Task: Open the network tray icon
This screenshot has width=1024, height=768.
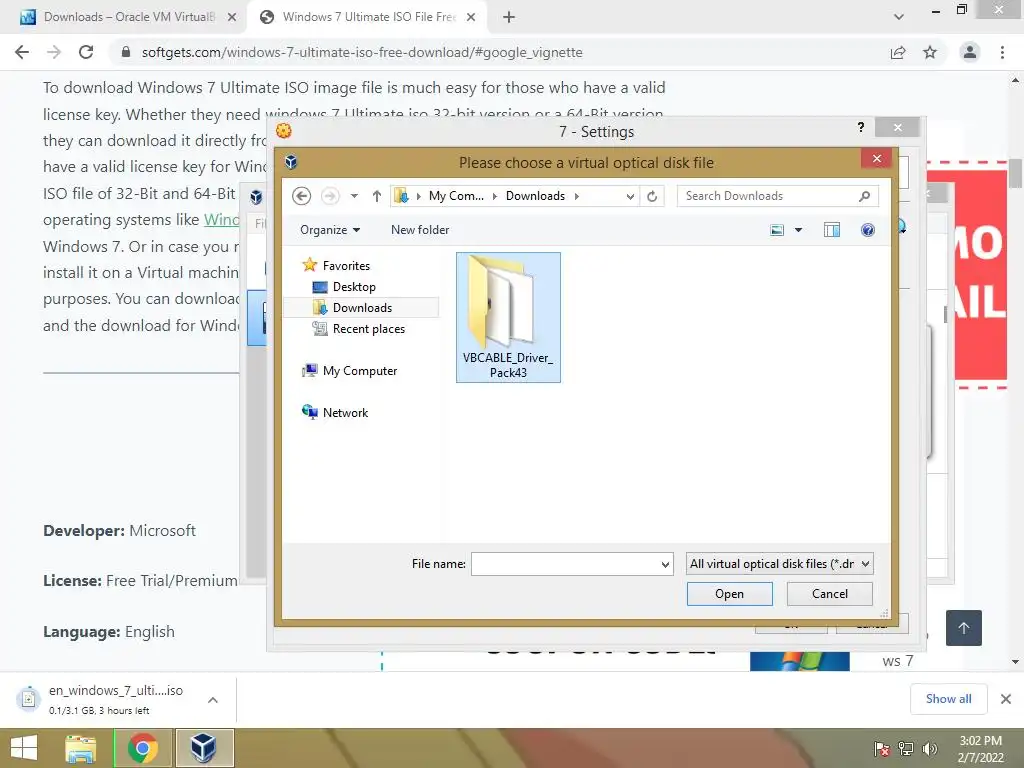Action: coord(906,749)
